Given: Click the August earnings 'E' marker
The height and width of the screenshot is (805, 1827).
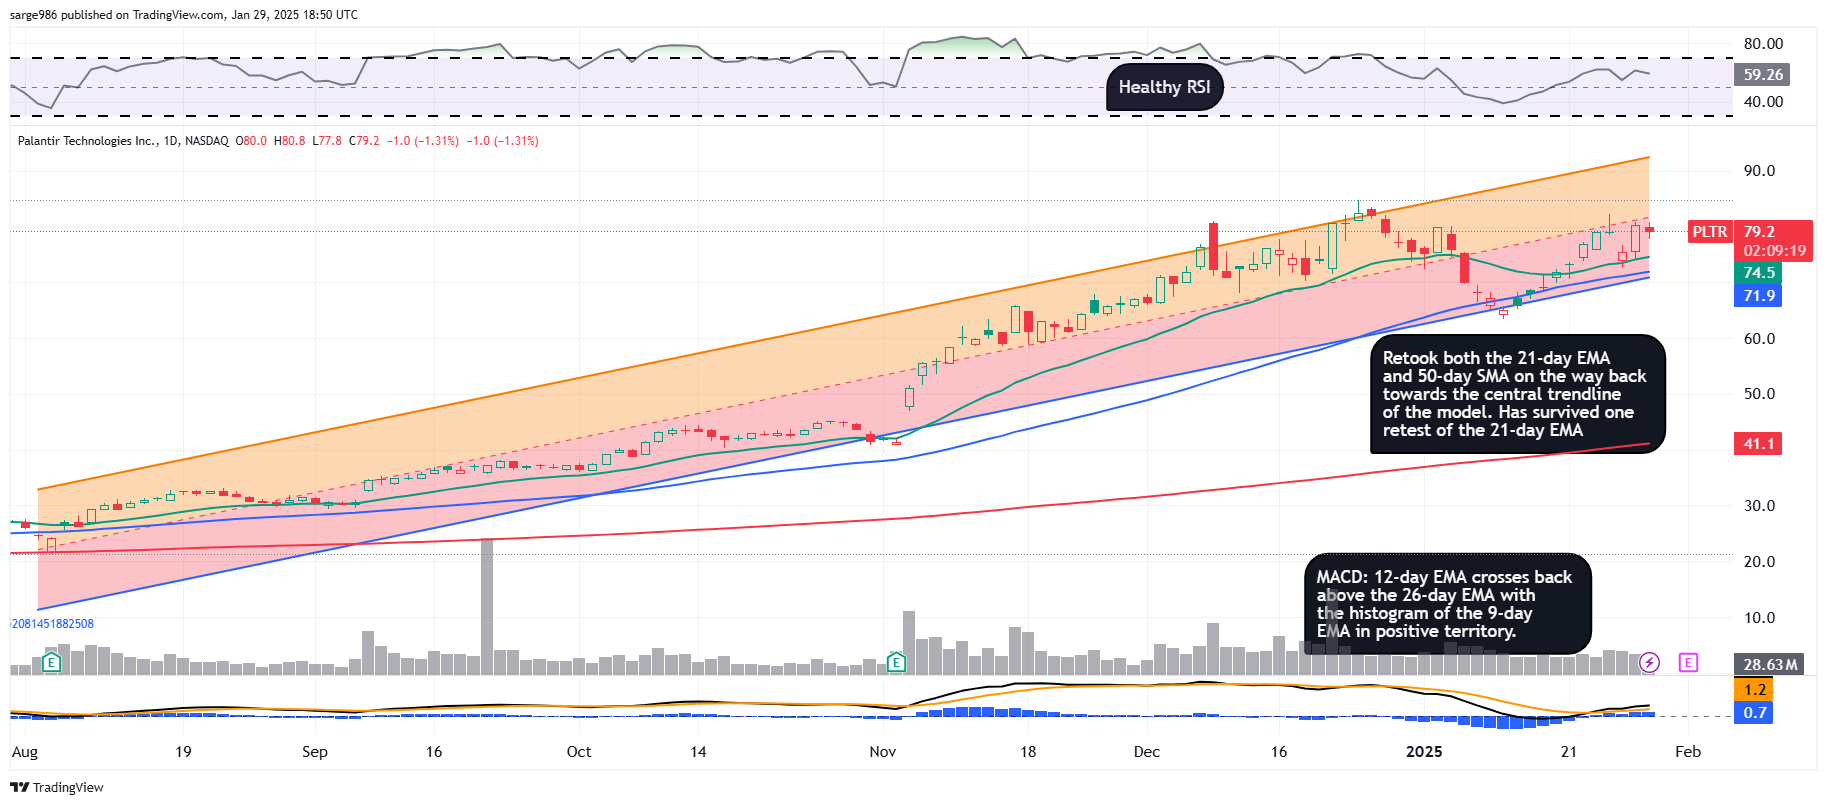Looking at the screenshot, I should [x=51, y=662].
